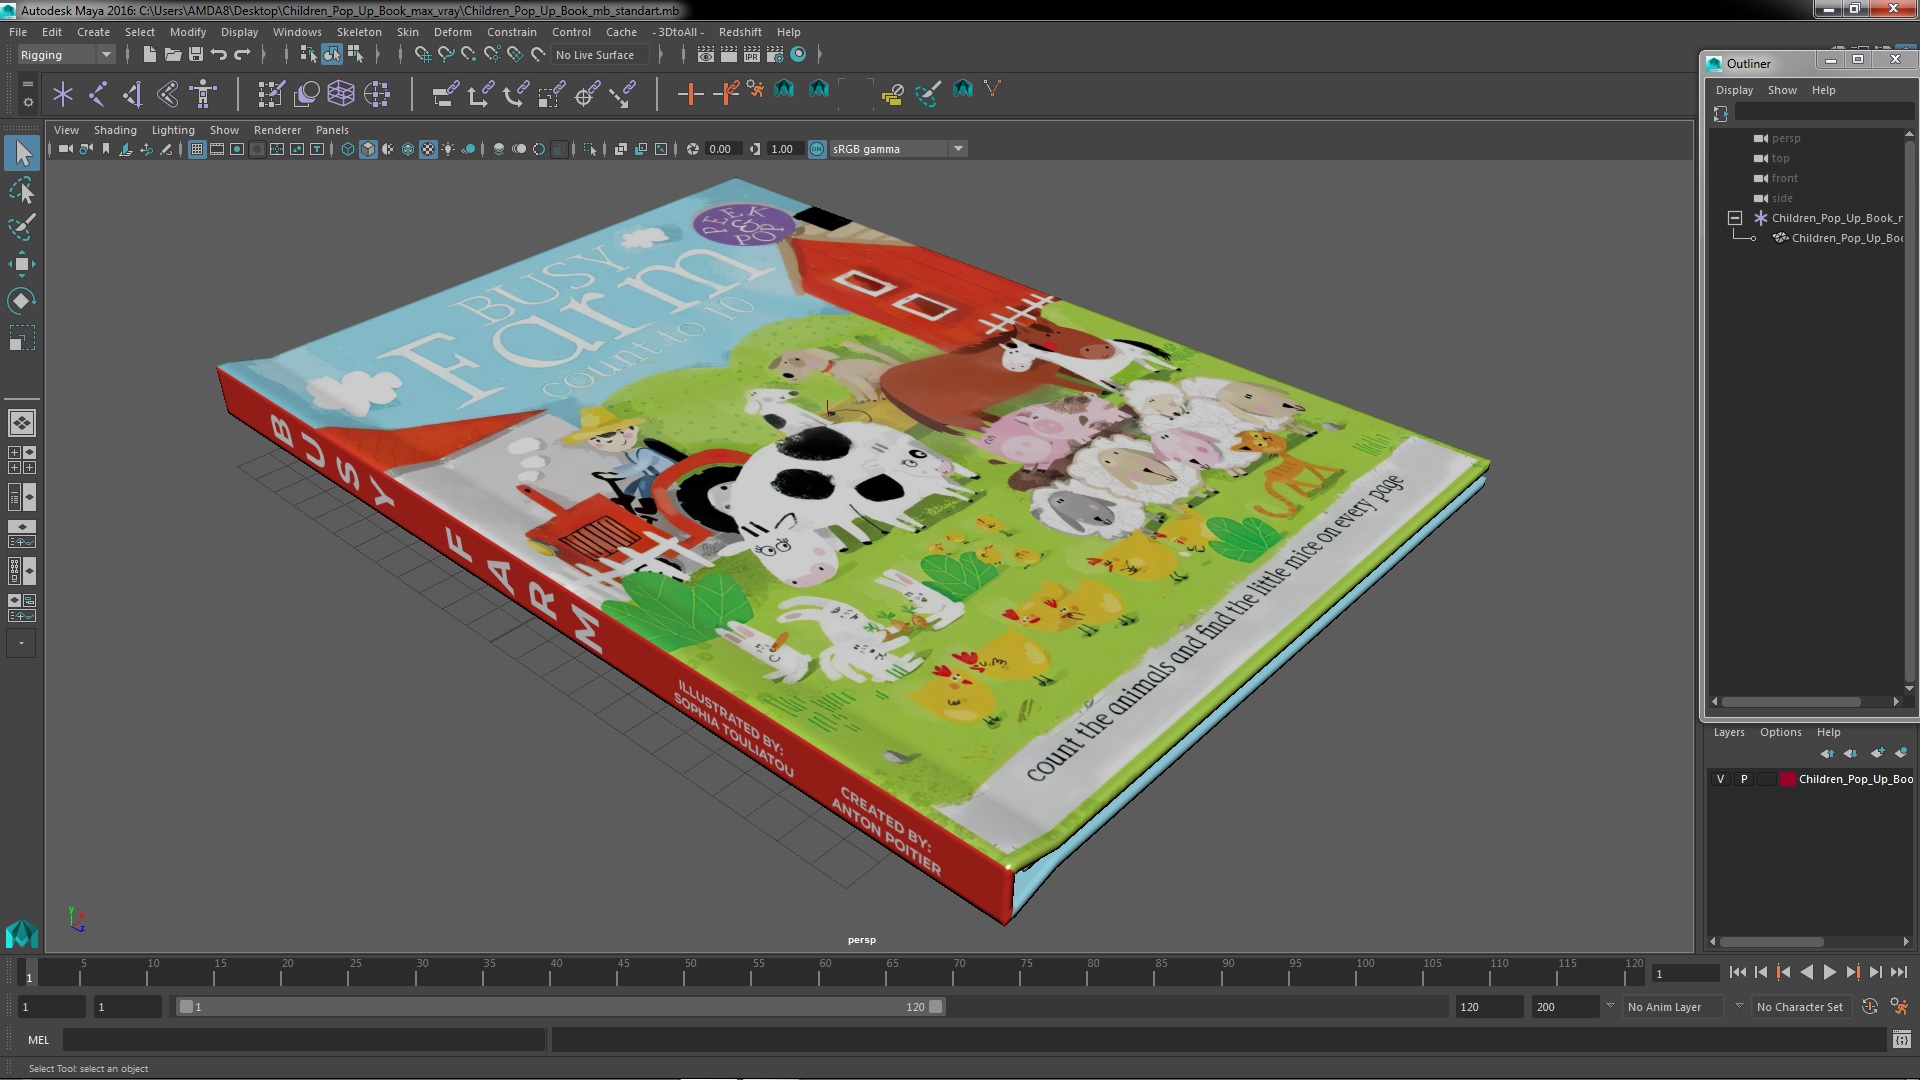Open the Deform menu
Screen dimensions: 1920x1080
453,32
